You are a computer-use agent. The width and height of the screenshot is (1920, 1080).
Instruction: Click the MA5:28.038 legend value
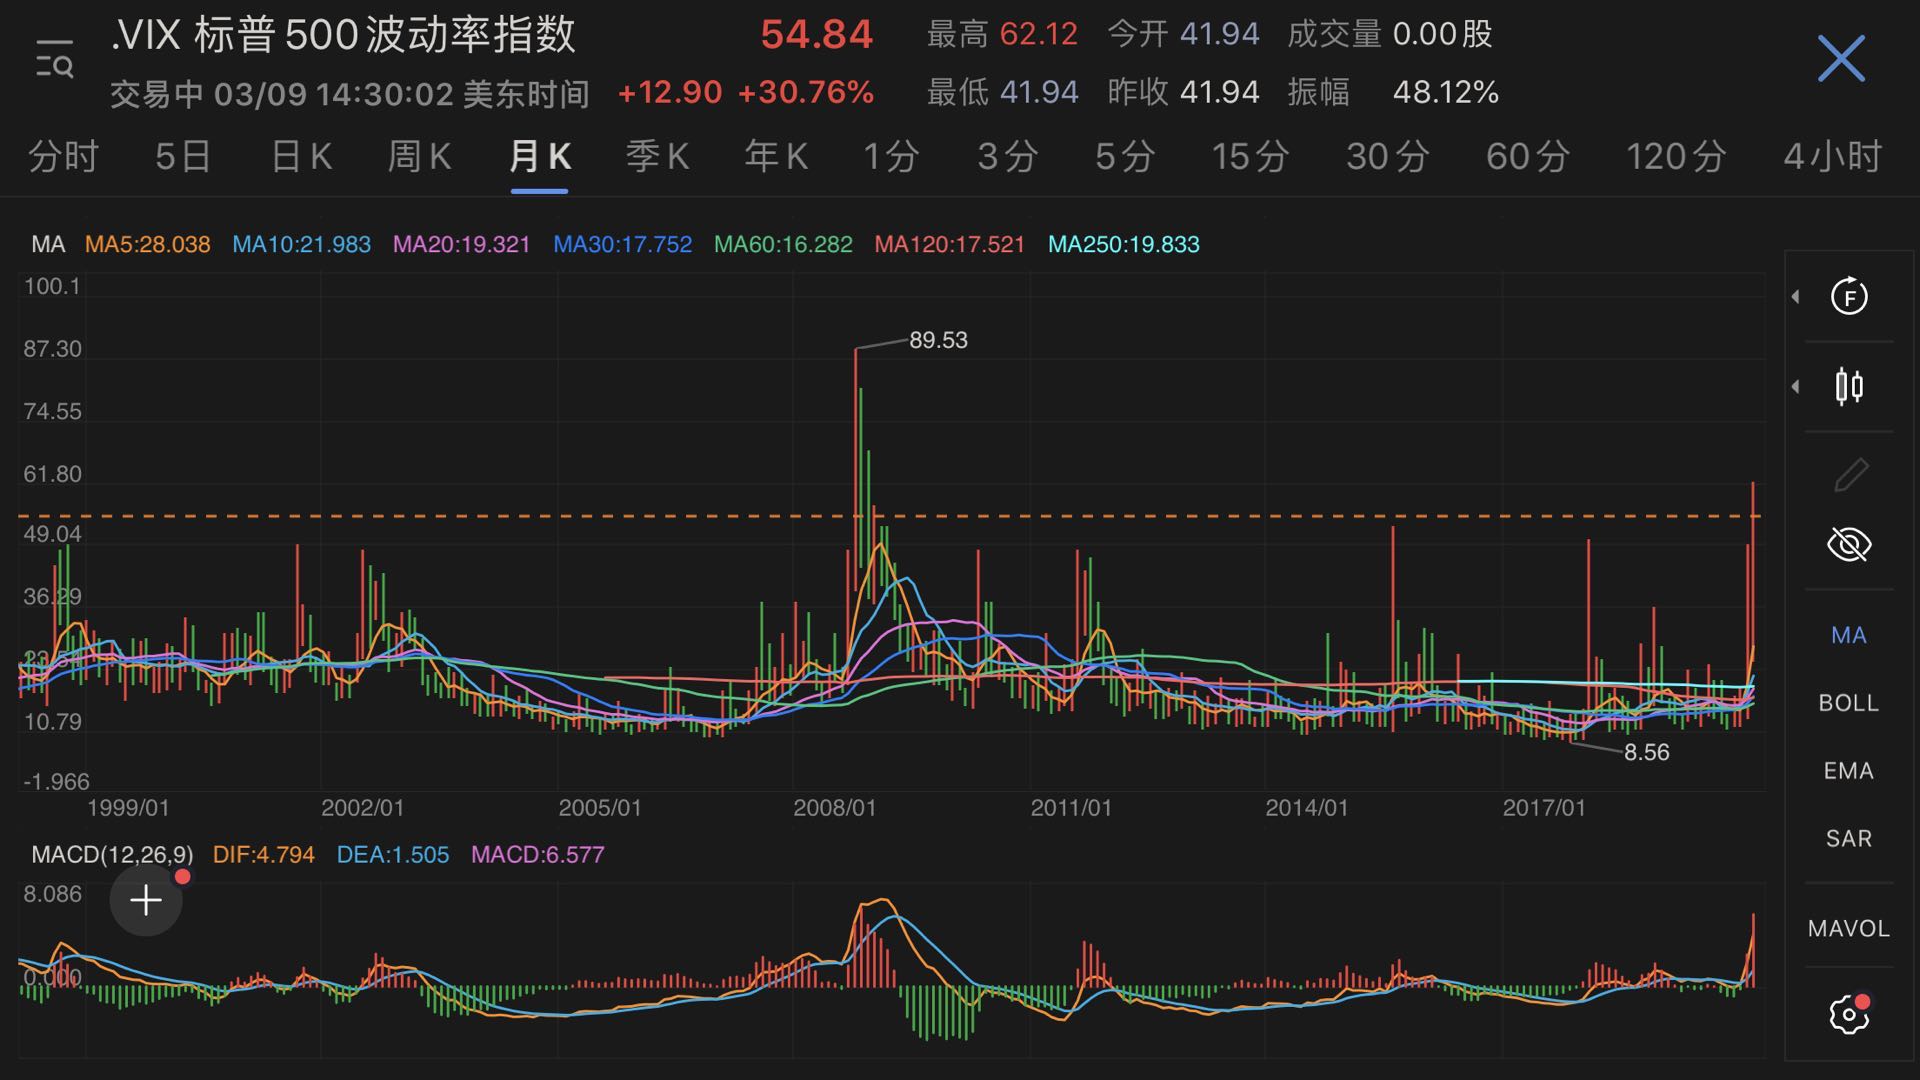coord(148,245)
